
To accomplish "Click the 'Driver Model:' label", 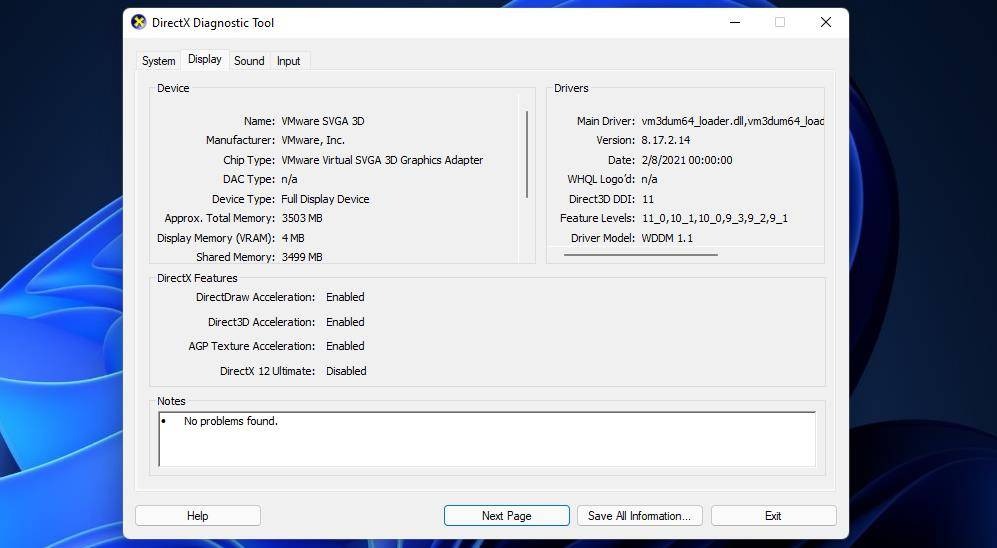I will pyautogui.click(x=603, y=238).
